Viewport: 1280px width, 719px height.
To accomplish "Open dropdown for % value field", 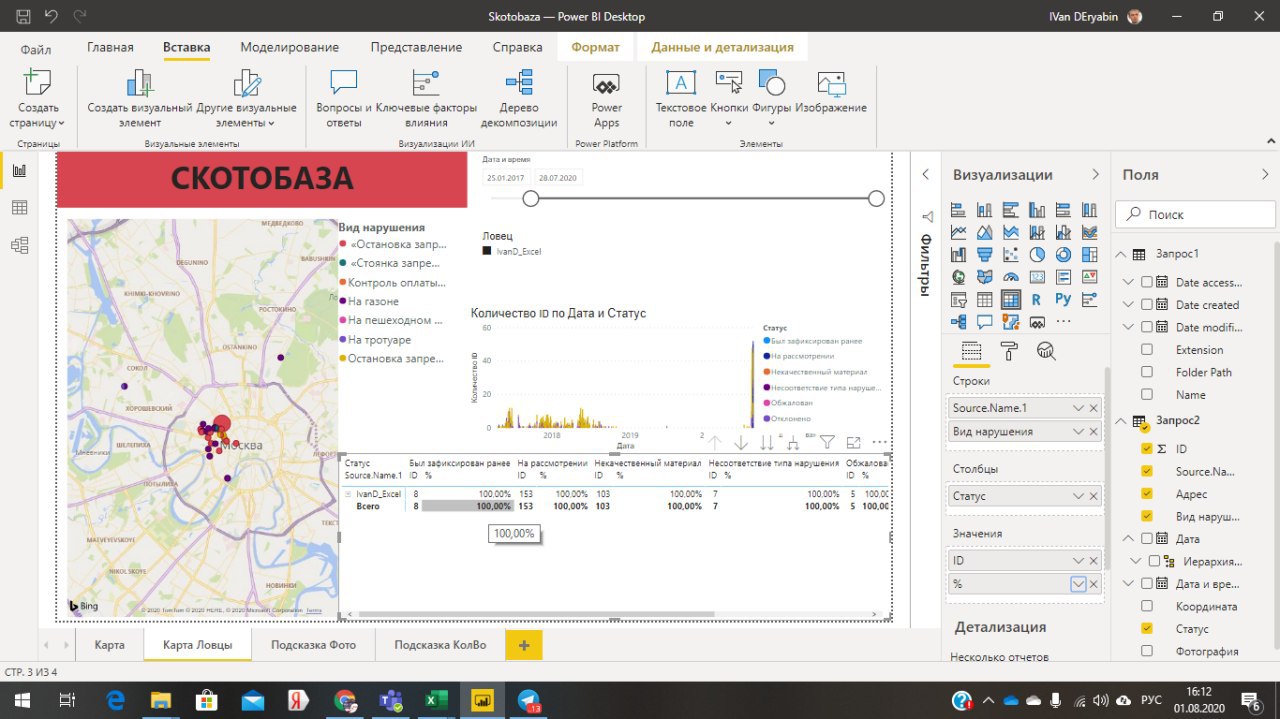I will pos(1078,584).
